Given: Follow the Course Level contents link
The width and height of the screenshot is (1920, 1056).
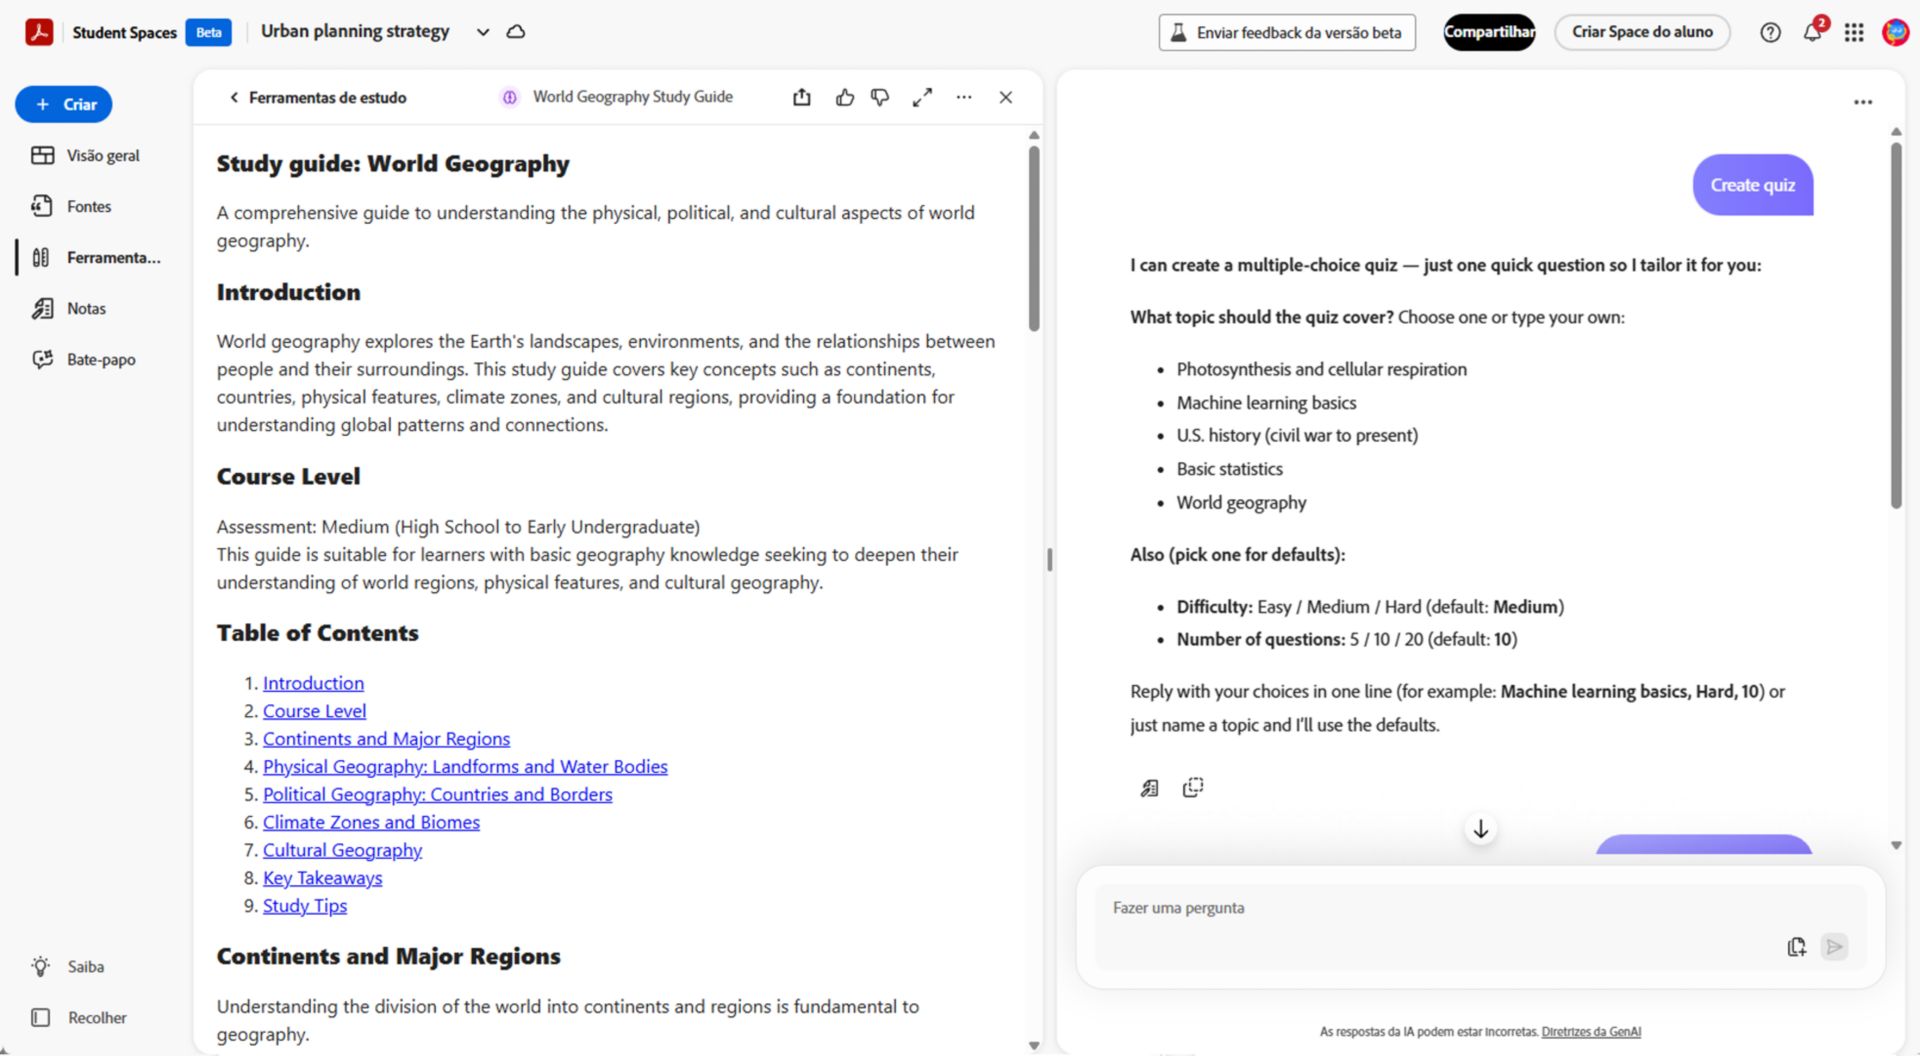Looking at the screenshot, I should tap(314, 711).
